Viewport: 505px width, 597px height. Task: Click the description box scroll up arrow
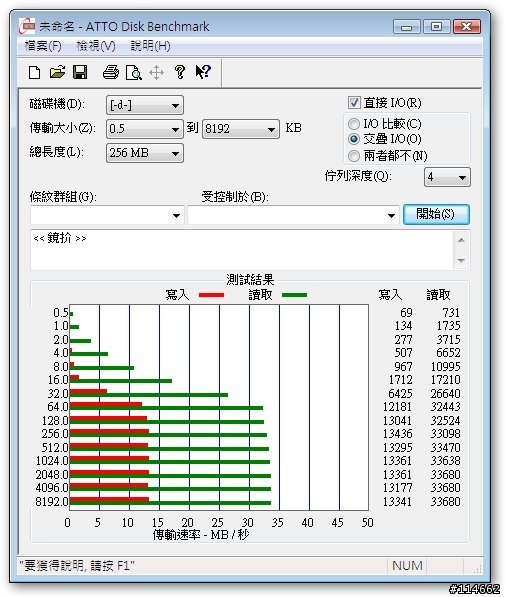[x=461, y=240]
